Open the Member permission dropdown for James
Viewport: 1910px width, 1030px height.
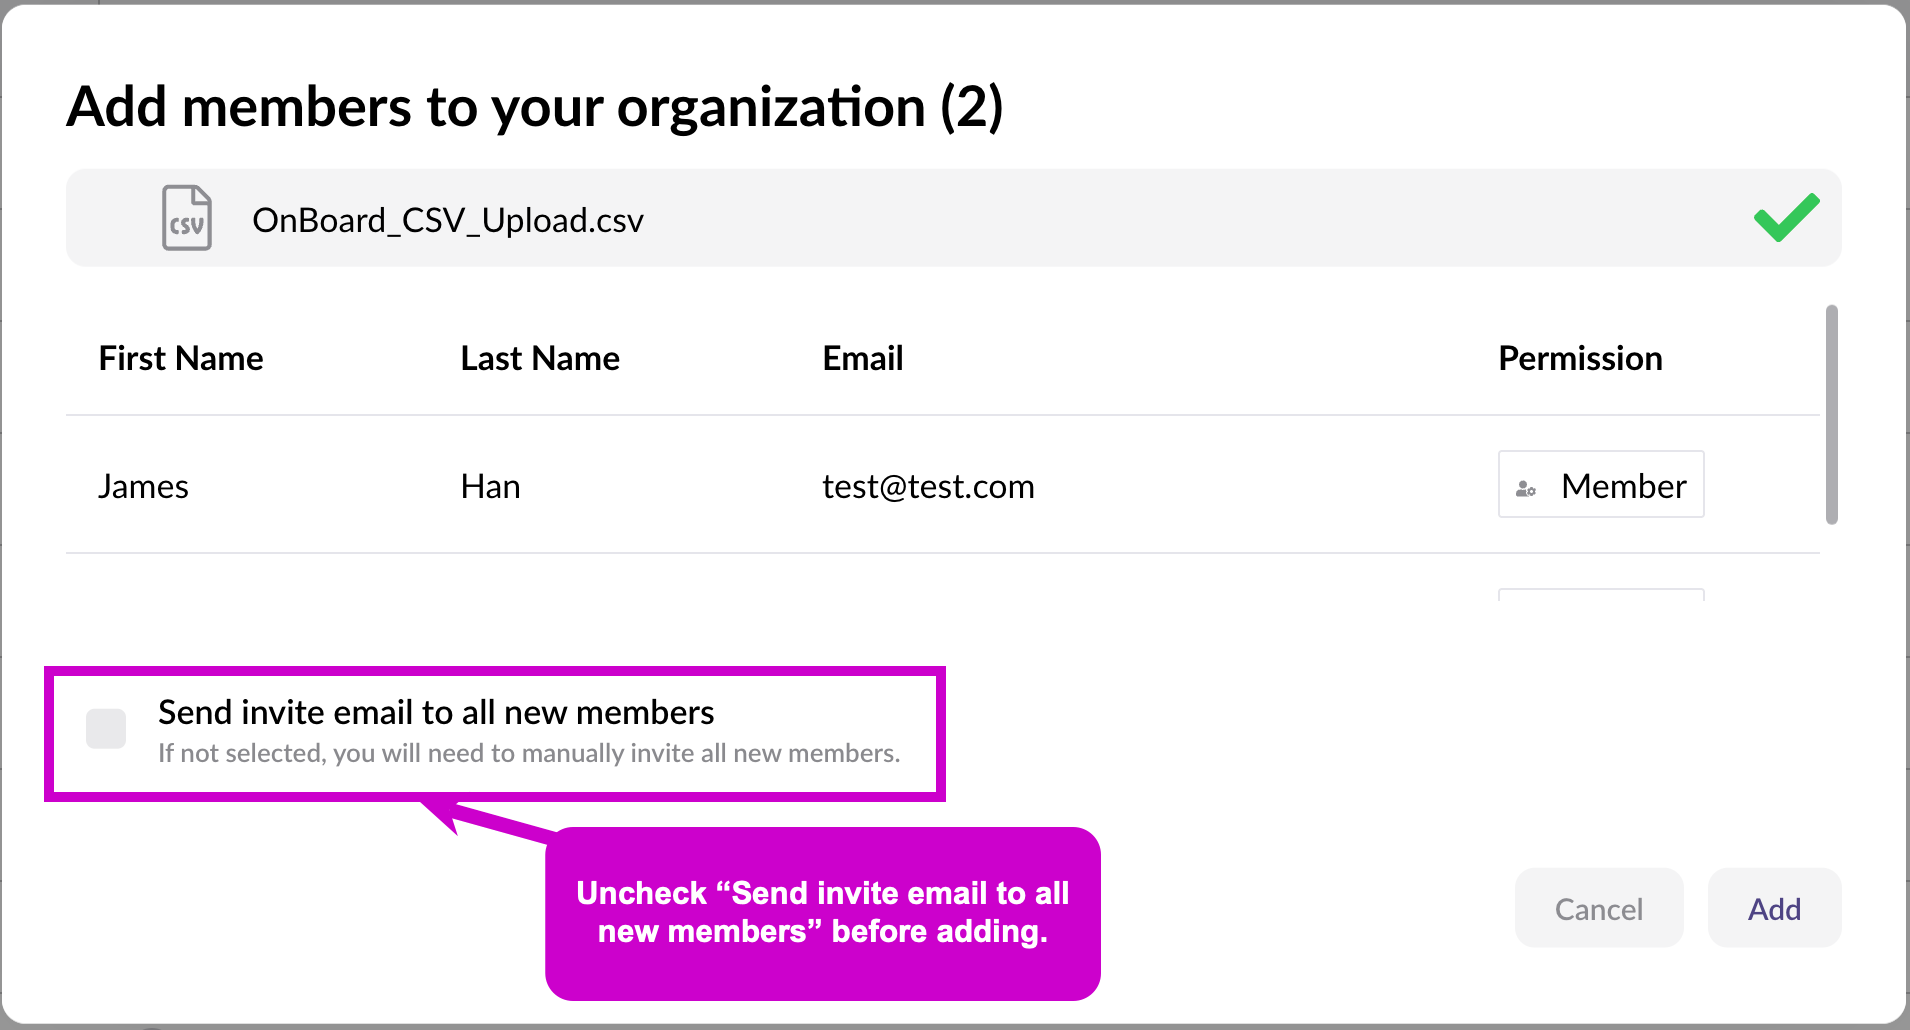pyautogui.click(x=1601, y=485)
